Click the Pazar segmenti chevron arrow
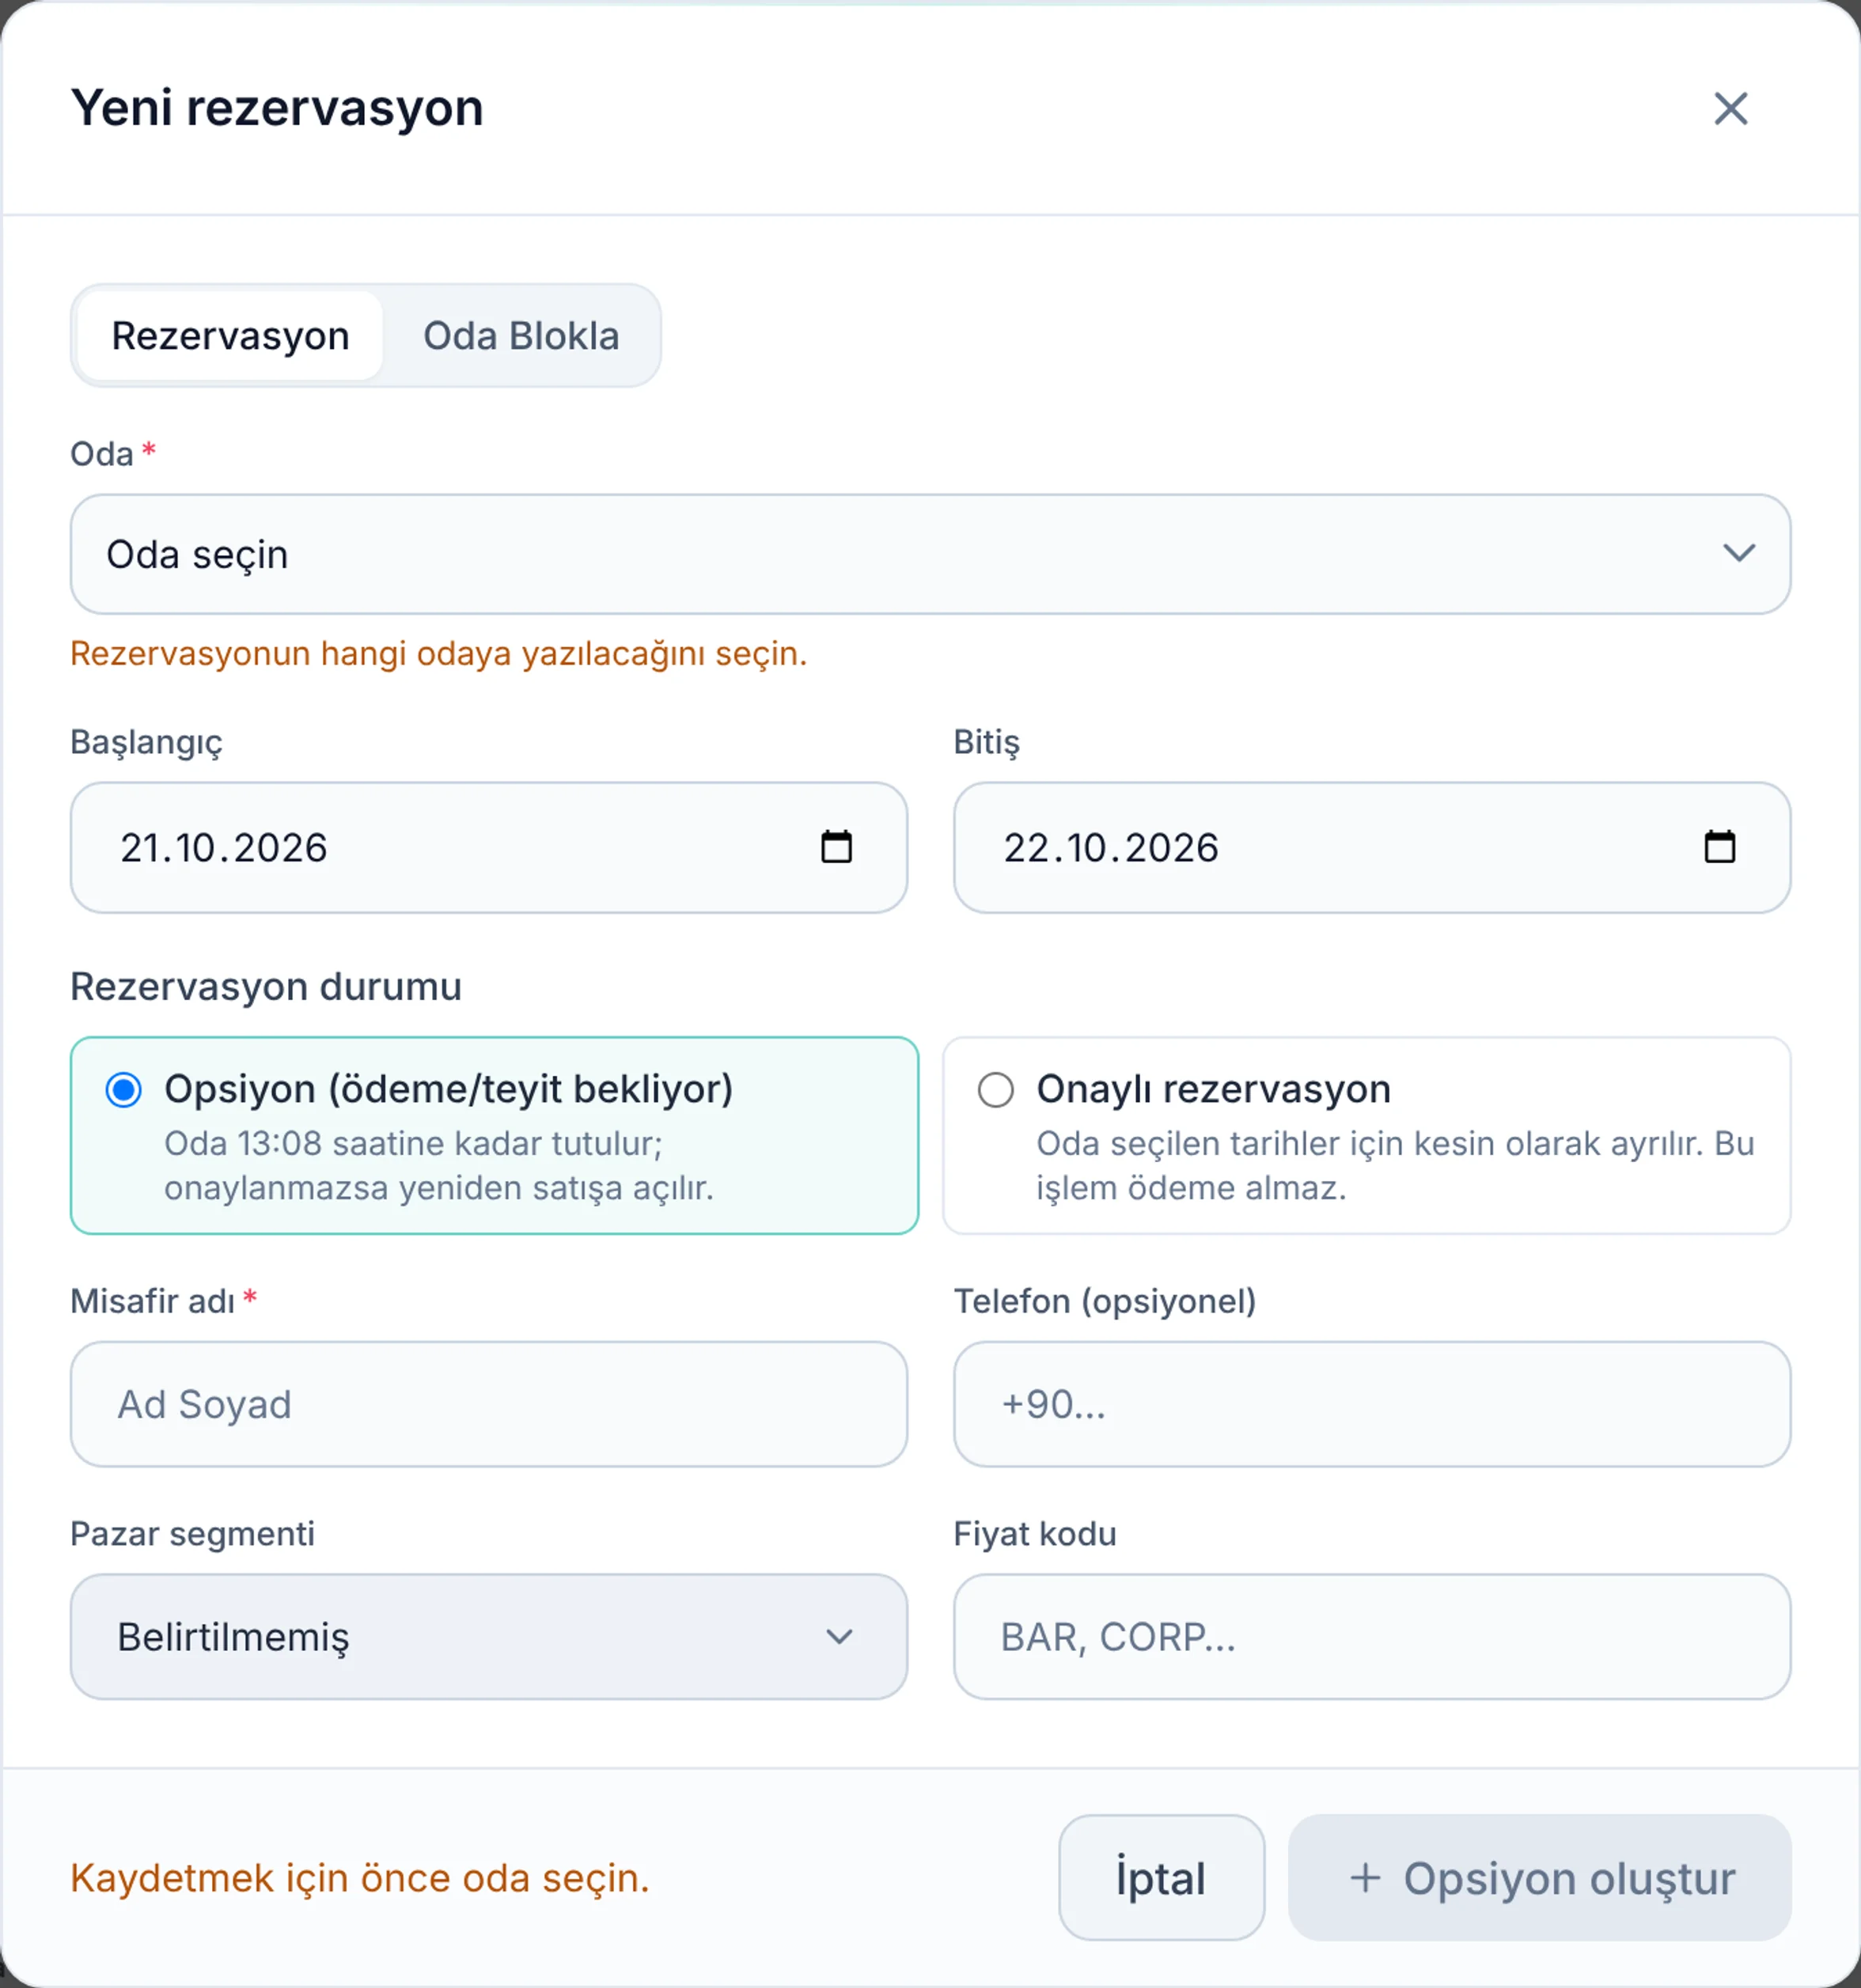1861x1988 pixels. click(x=839, y=1636)
